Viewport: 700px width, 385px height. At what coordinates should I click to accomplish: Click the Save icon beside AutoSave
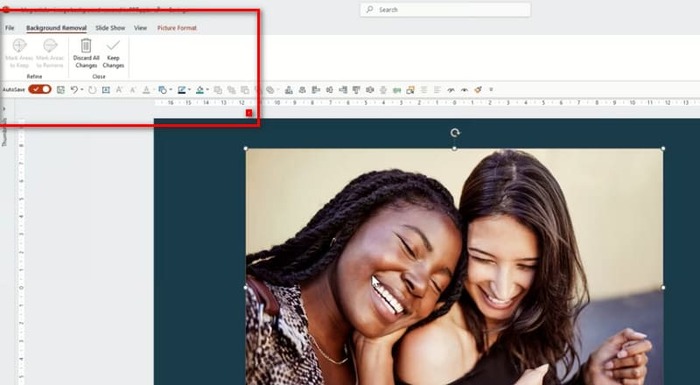61,90
